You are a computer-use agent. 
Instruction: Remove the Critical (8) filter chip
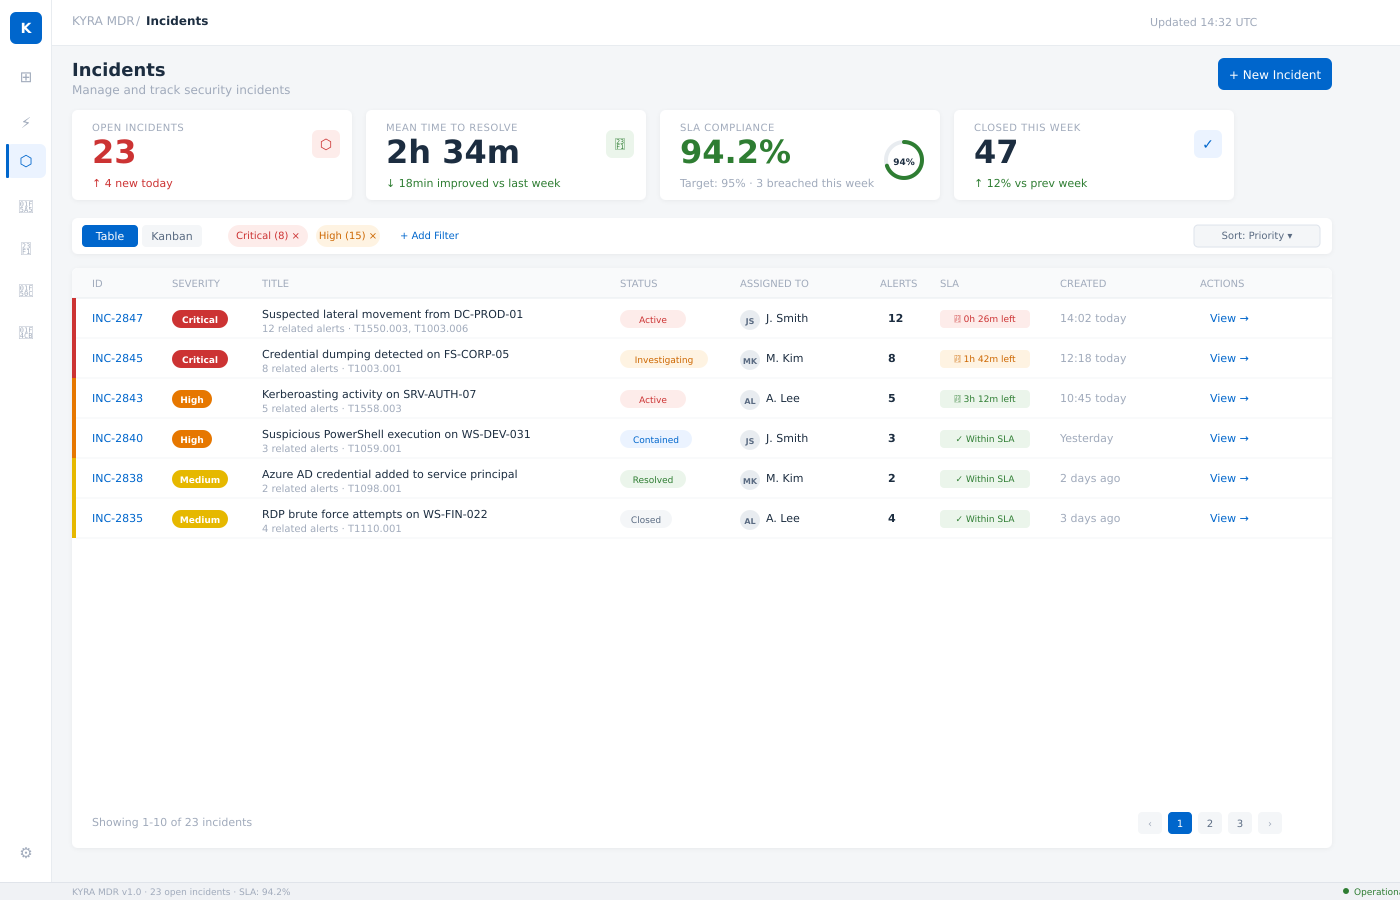tap(296, 236)
